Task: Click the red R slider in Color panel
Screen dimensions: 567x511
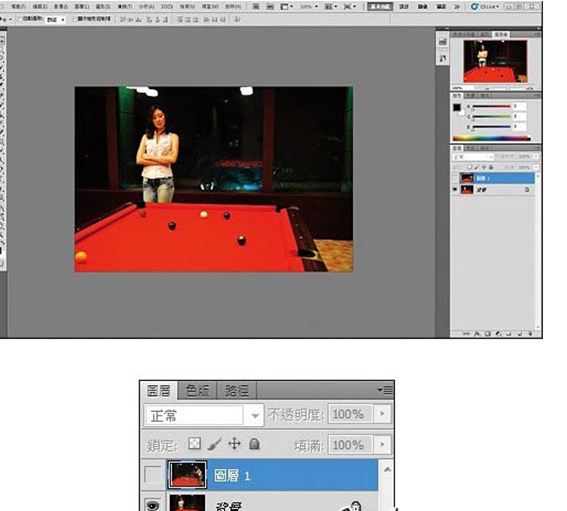Action: [x=491, y=107]
